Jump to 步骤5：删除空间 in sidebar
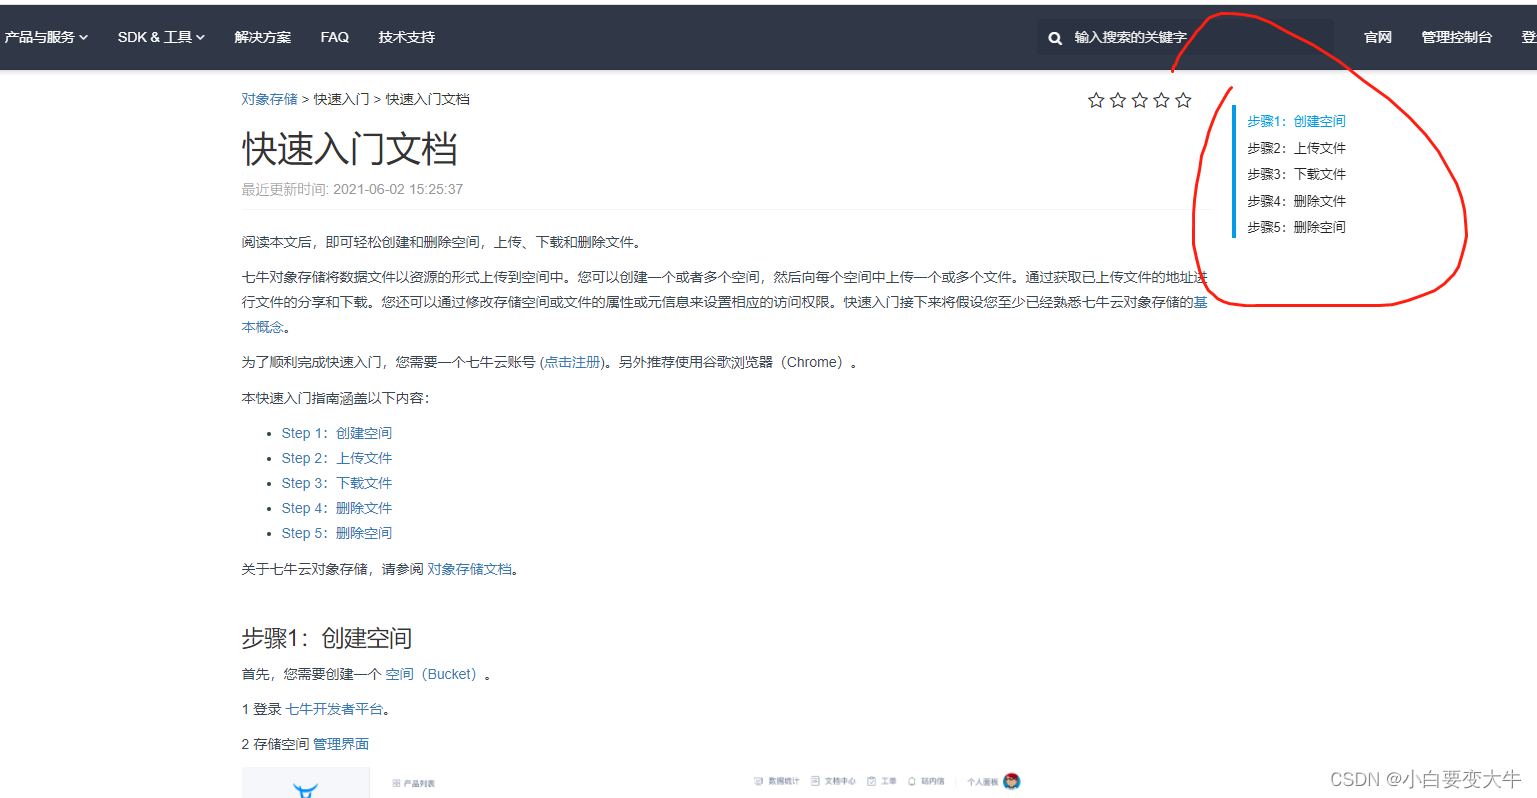 click(1296, 227)
